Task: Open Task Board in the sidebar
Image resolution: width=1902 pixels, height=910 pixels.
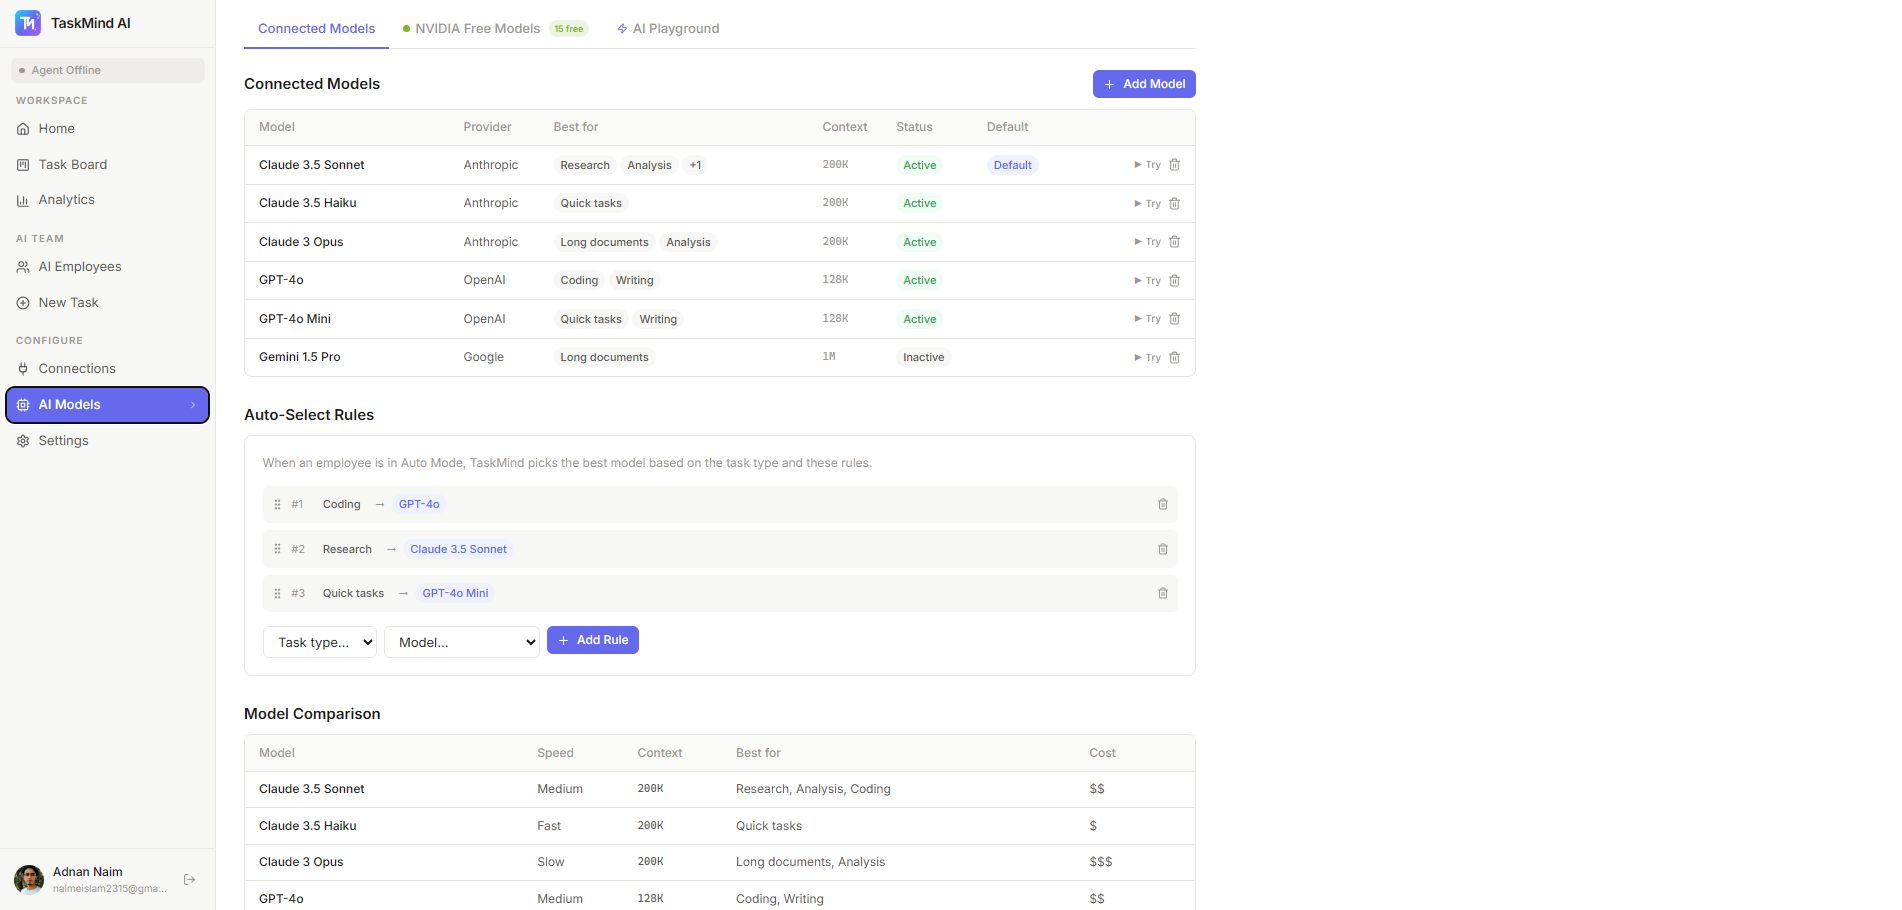Action: tap(107, 165)
